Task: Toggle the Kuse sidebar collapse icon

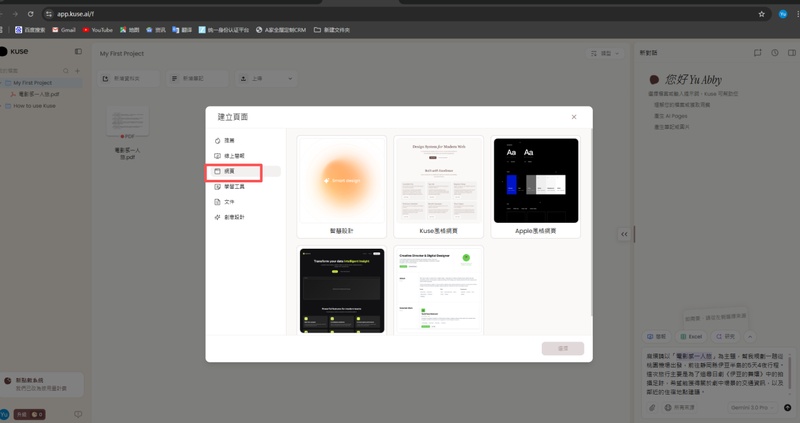Action: click(x=78, y=51)
